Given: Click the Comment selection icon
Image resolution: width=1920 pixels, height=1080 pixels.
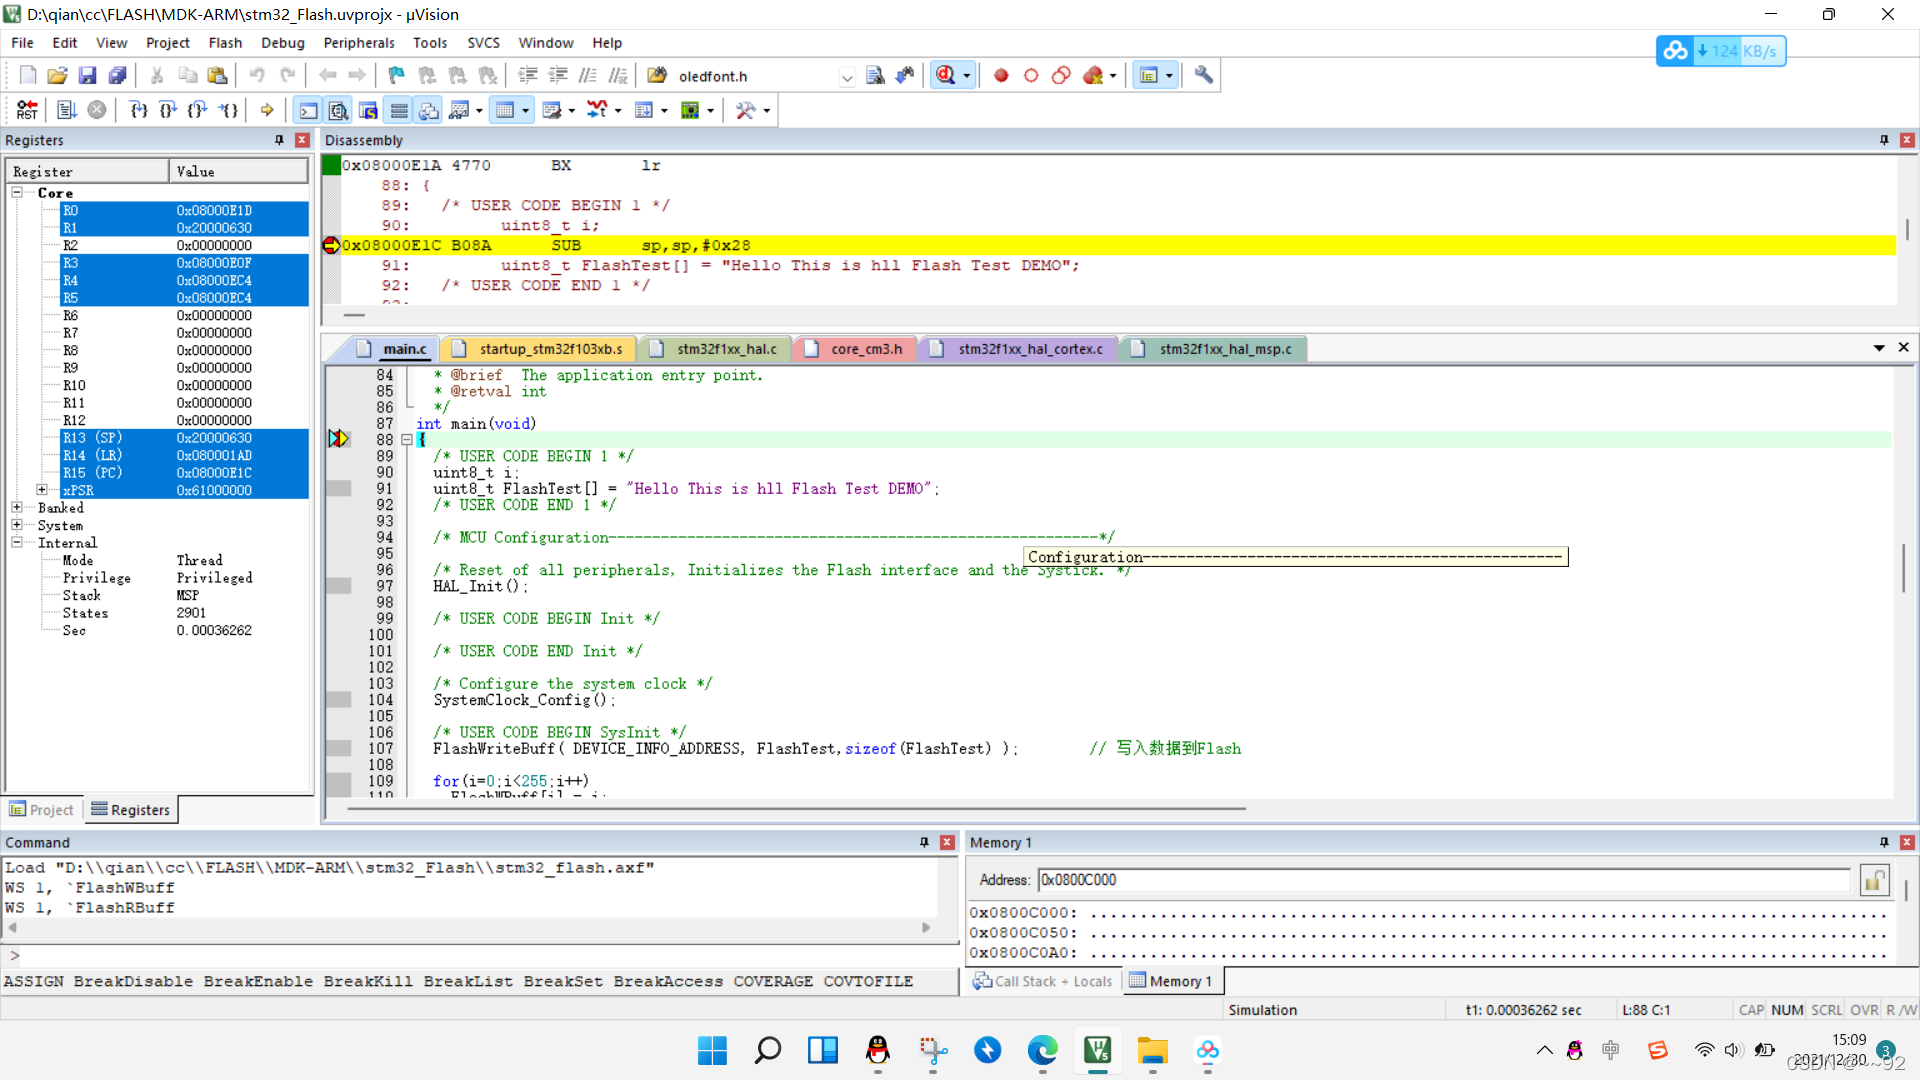Looking at the screenshot, I should point(588,75).
